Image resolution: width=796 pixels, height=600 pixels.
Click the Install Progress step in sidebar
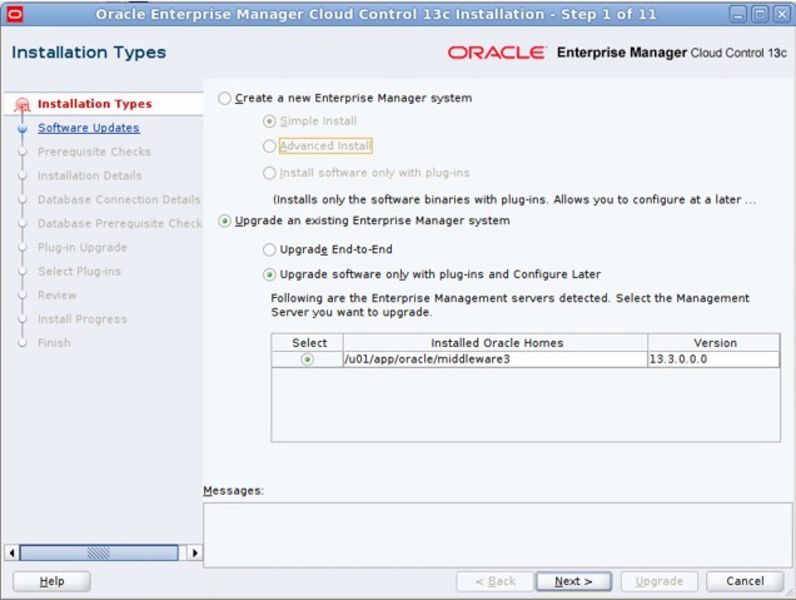(x=82, y=319)
